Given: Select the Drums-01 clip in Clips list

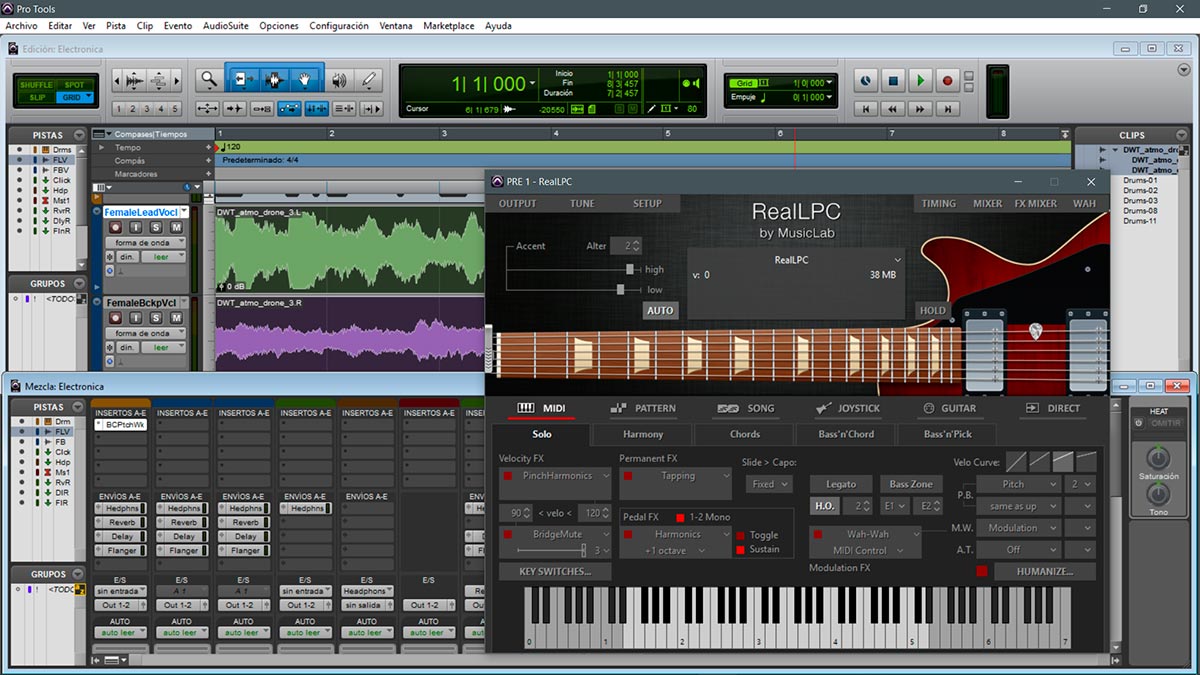Looking at the screenshot, I should [1140, 180].
